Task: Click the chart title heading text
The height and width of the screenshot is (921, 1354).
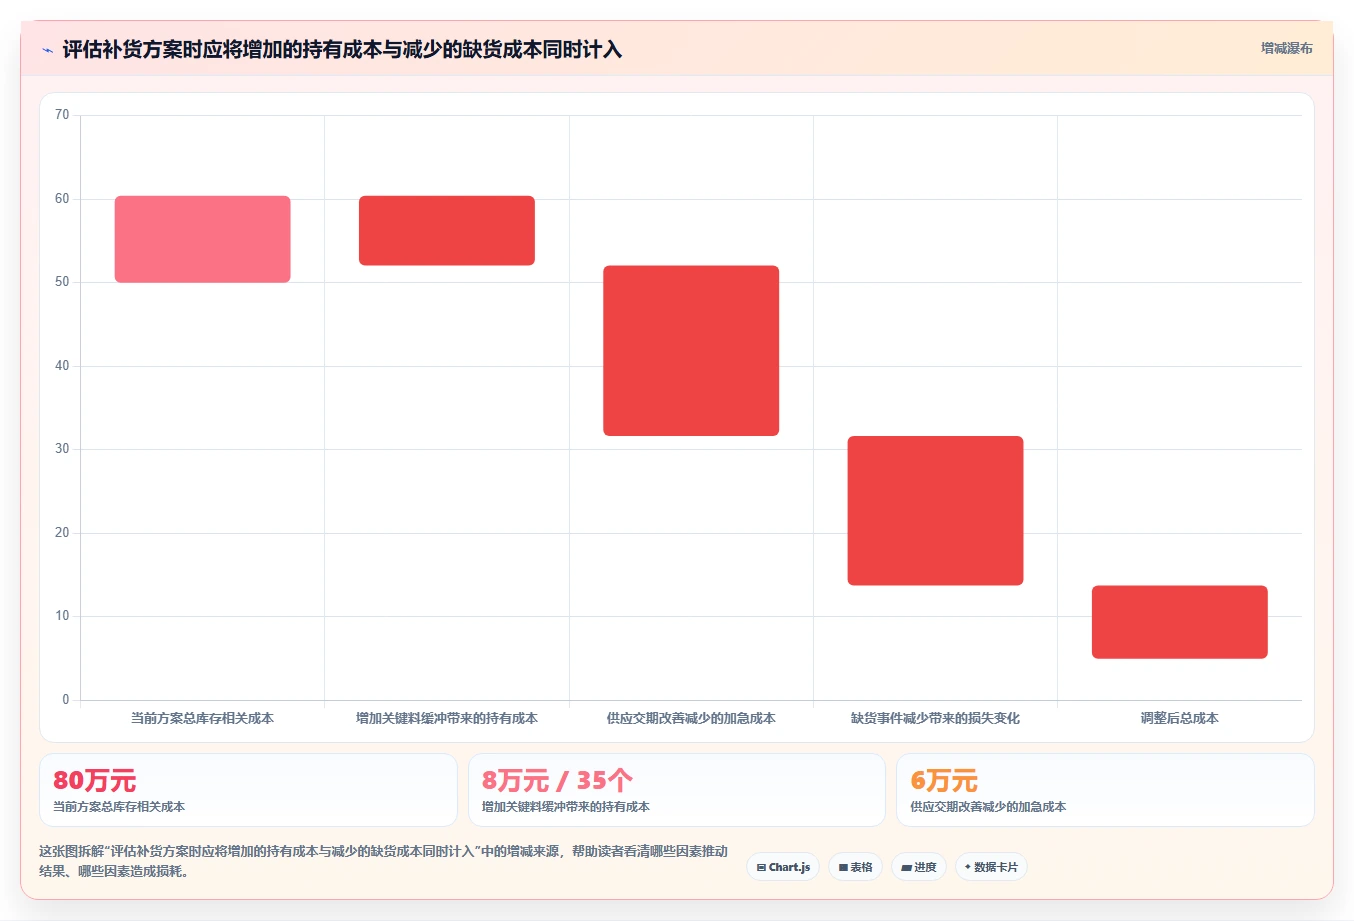Action: (342, 49)
